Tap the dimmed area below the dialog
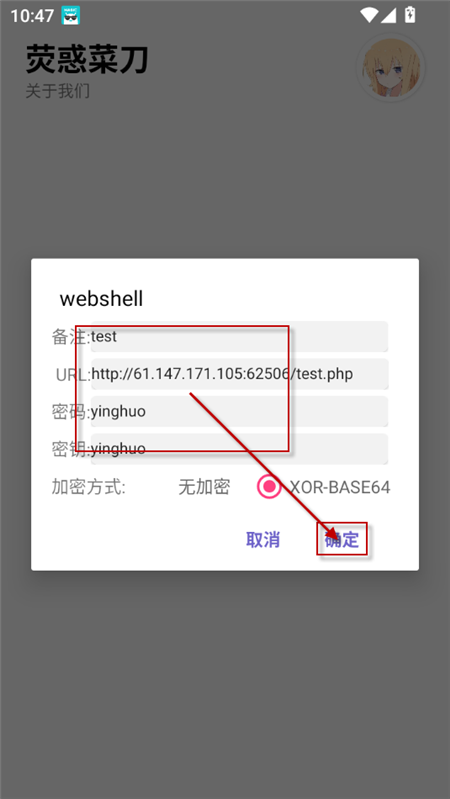Image resolution: width=450 pixels, height=799 pixels. (x=225, y=683)
